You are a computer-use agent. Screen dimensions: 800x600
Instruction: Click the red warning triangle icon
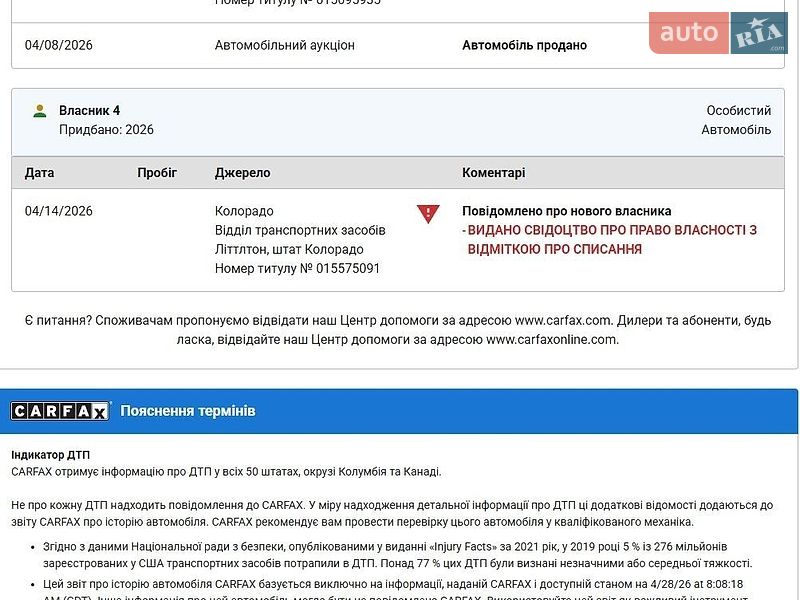pyautogui.click(x=428, y=214)
